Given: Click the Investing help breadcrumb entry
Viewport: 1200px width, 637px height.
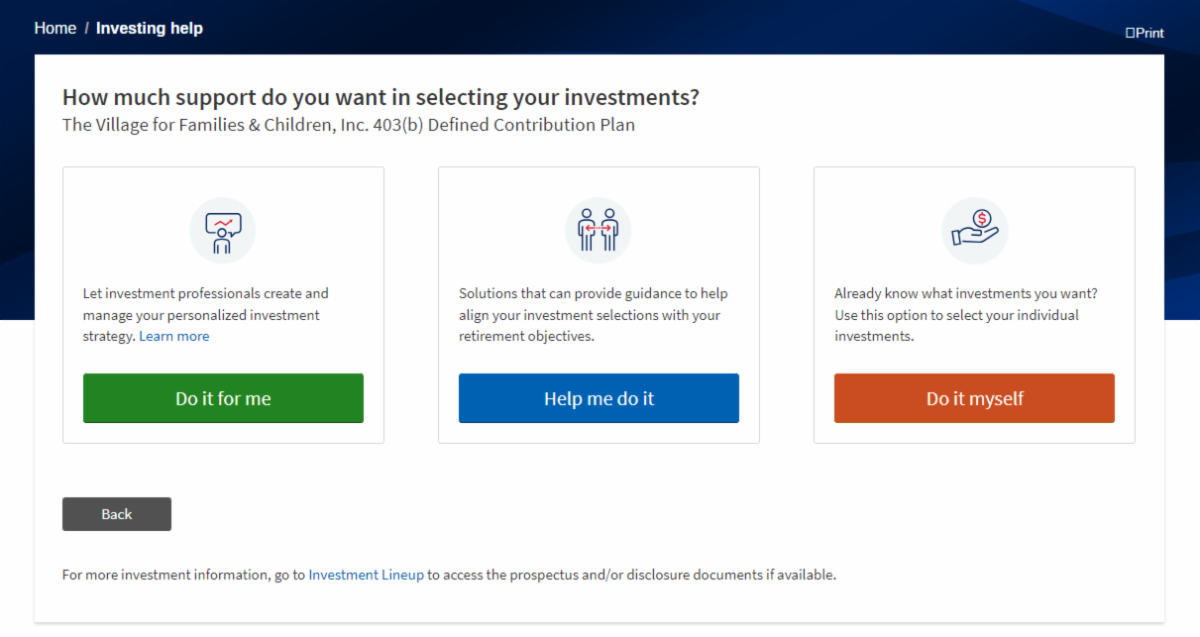Looking at the screenshot, I should pyautogui.click(x=149, y=28).
